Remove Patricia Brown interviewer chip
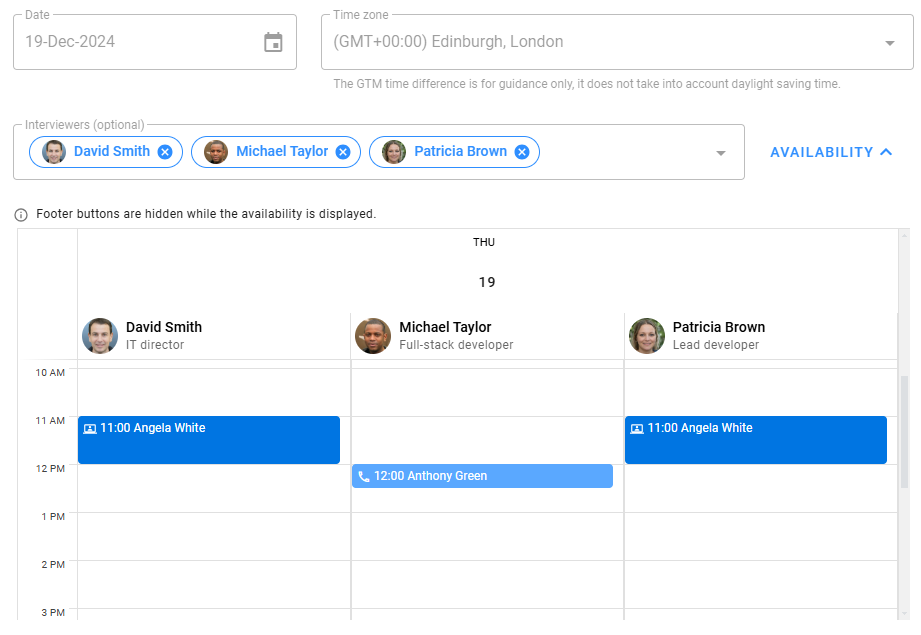Viewport: 921px width, 635px height. coord(521,152)
